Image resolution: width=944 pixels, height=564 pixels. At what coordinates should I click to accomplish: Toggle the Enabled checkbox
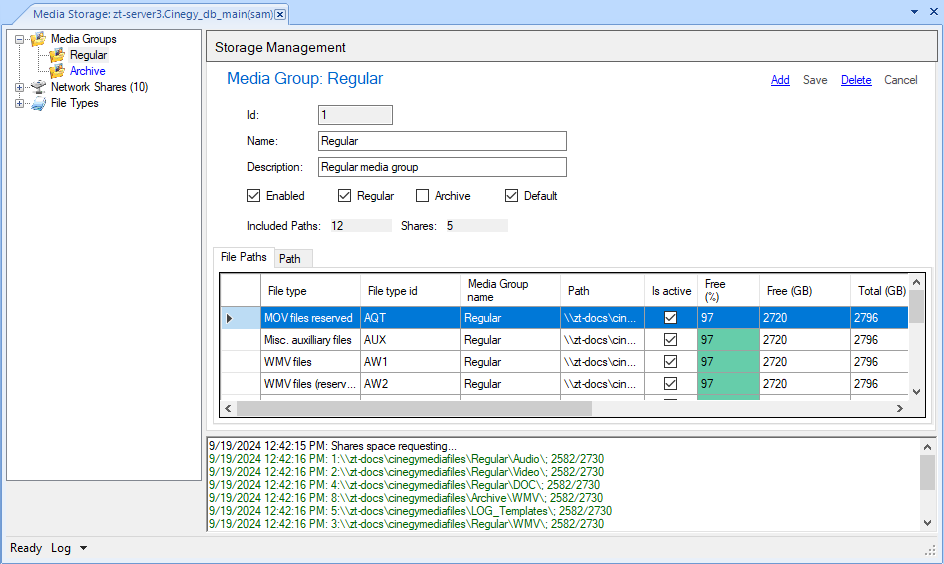253,196
